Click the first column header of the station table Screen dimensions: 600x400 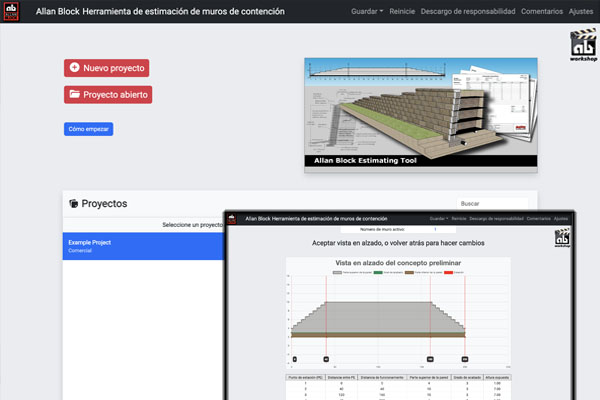coord(305,377)
